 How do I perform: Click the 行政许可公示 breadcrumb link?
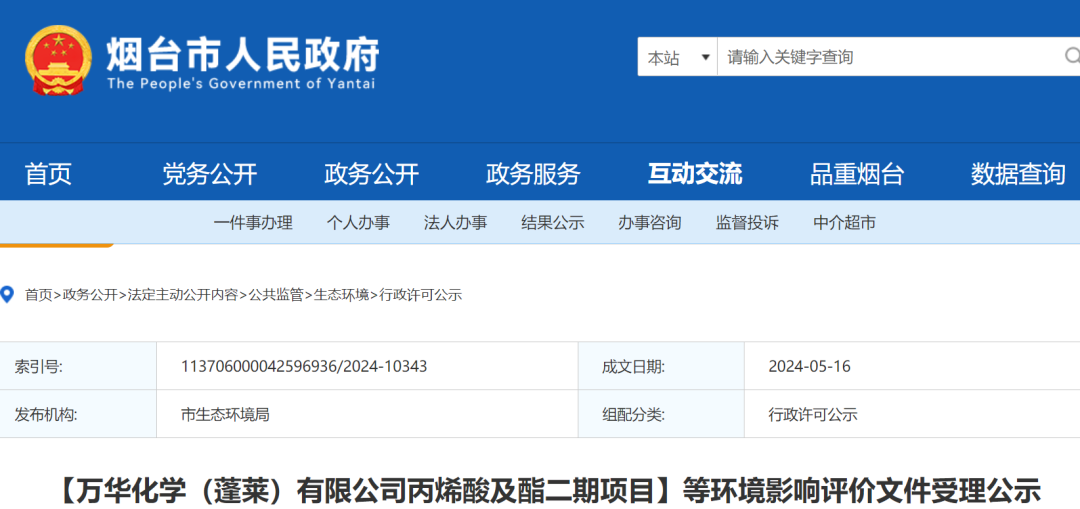point(421,295)
